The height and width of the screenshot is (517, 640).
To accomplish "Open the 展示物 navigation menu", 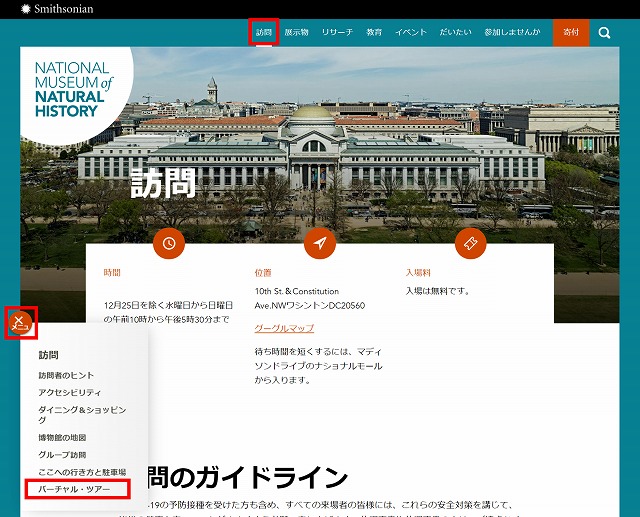I will click(x=296, y=32).
